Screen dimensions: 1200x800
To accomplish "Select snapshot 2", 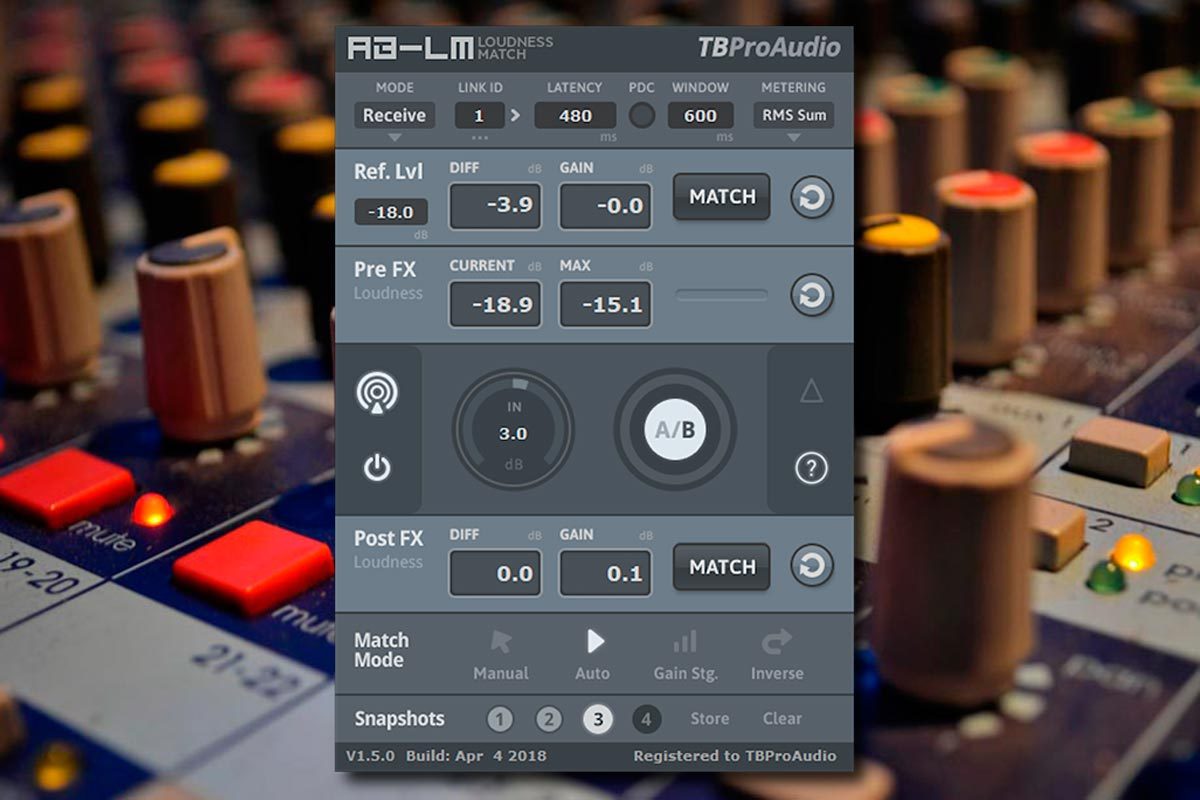I will [x=549, y=718].
